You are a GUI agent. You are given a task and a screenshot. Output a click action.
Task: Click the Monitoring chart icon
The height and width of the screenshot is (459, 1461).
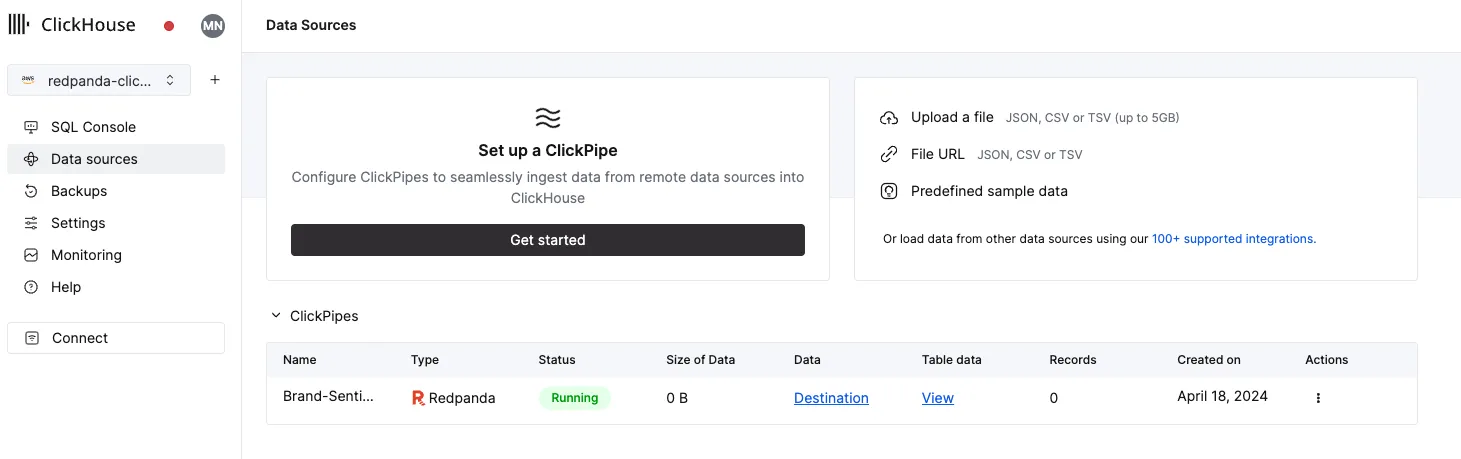tap(31, 255)
